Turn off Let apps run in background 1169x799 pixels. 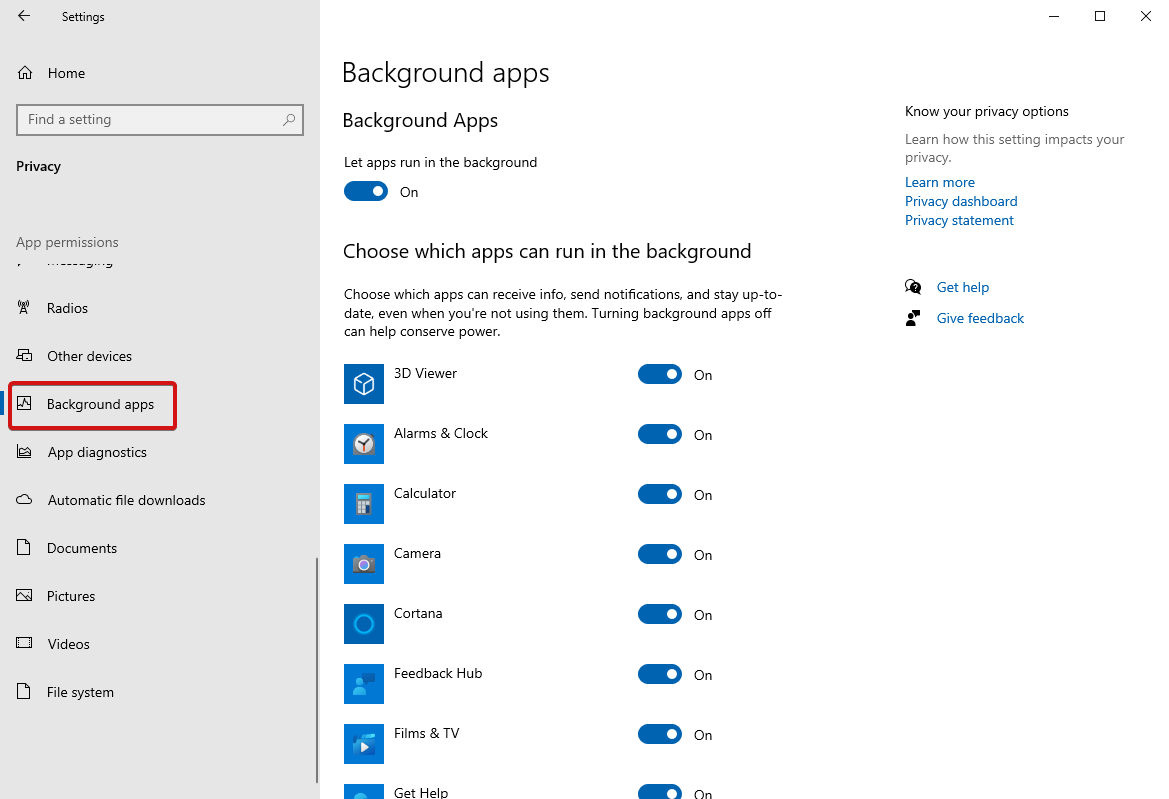pyautogui.click(x=366, y=191)
